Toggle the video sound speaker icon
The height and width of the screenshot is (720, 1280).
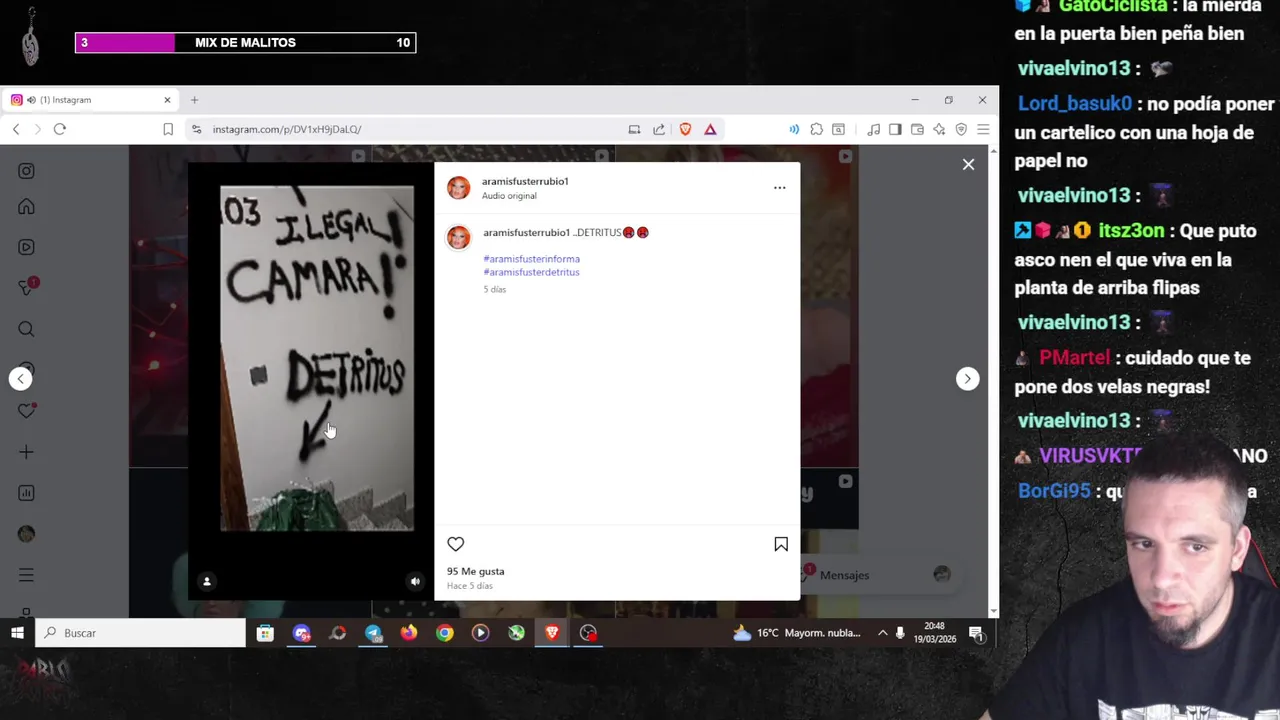point(415,581)
